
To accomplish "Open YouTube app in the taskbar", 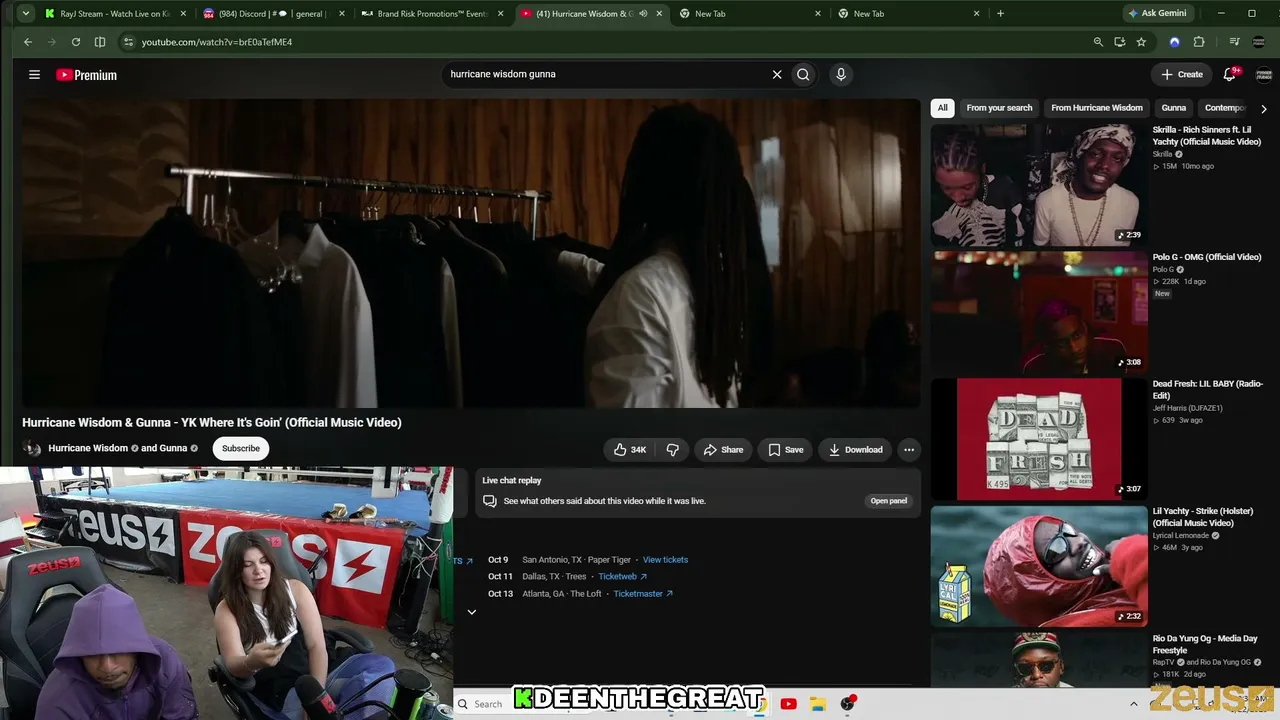I will (788, 704).
